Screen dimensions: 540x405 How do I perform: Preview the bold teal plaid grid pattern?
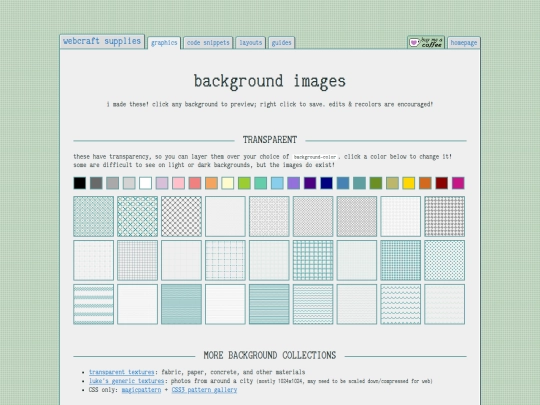point(313,260)
